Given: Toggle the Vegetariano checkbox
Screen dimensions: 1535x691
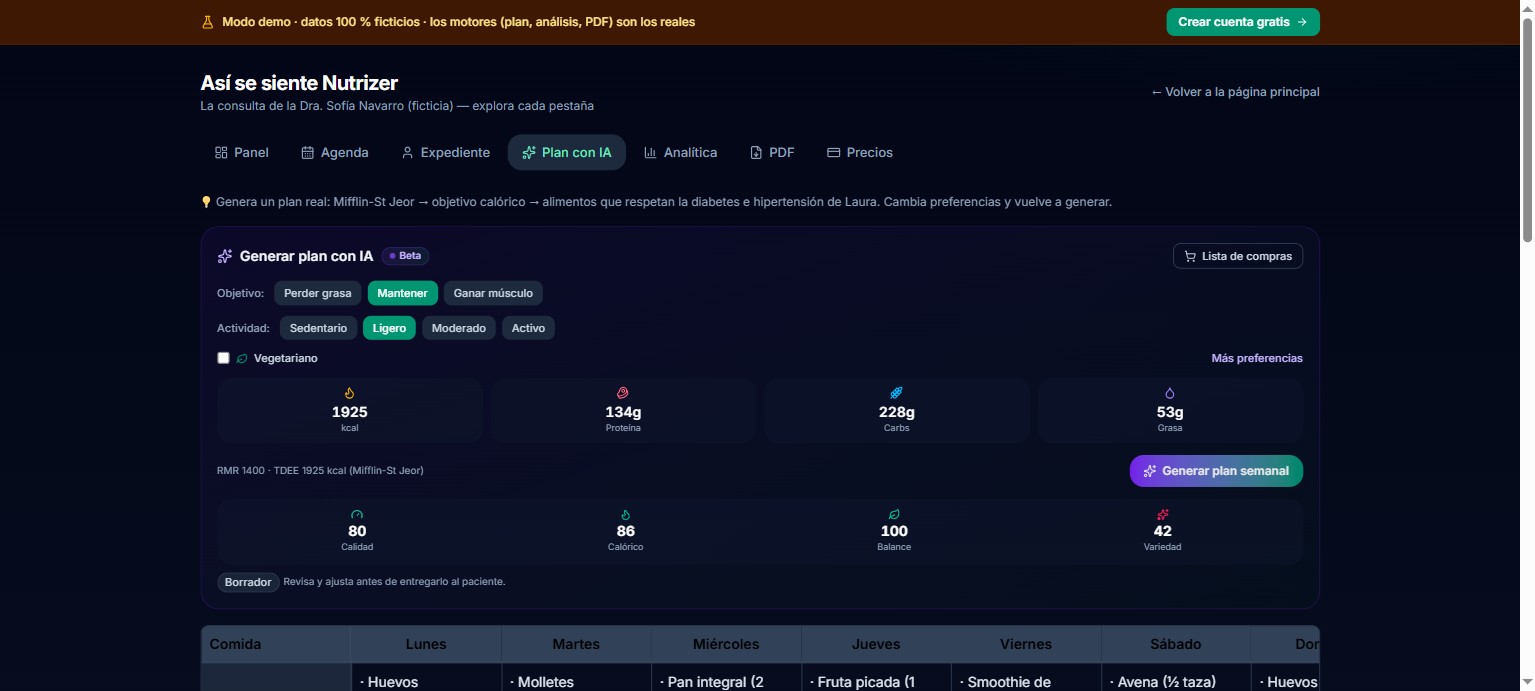Looking at the screenshot, I should 223,358.
